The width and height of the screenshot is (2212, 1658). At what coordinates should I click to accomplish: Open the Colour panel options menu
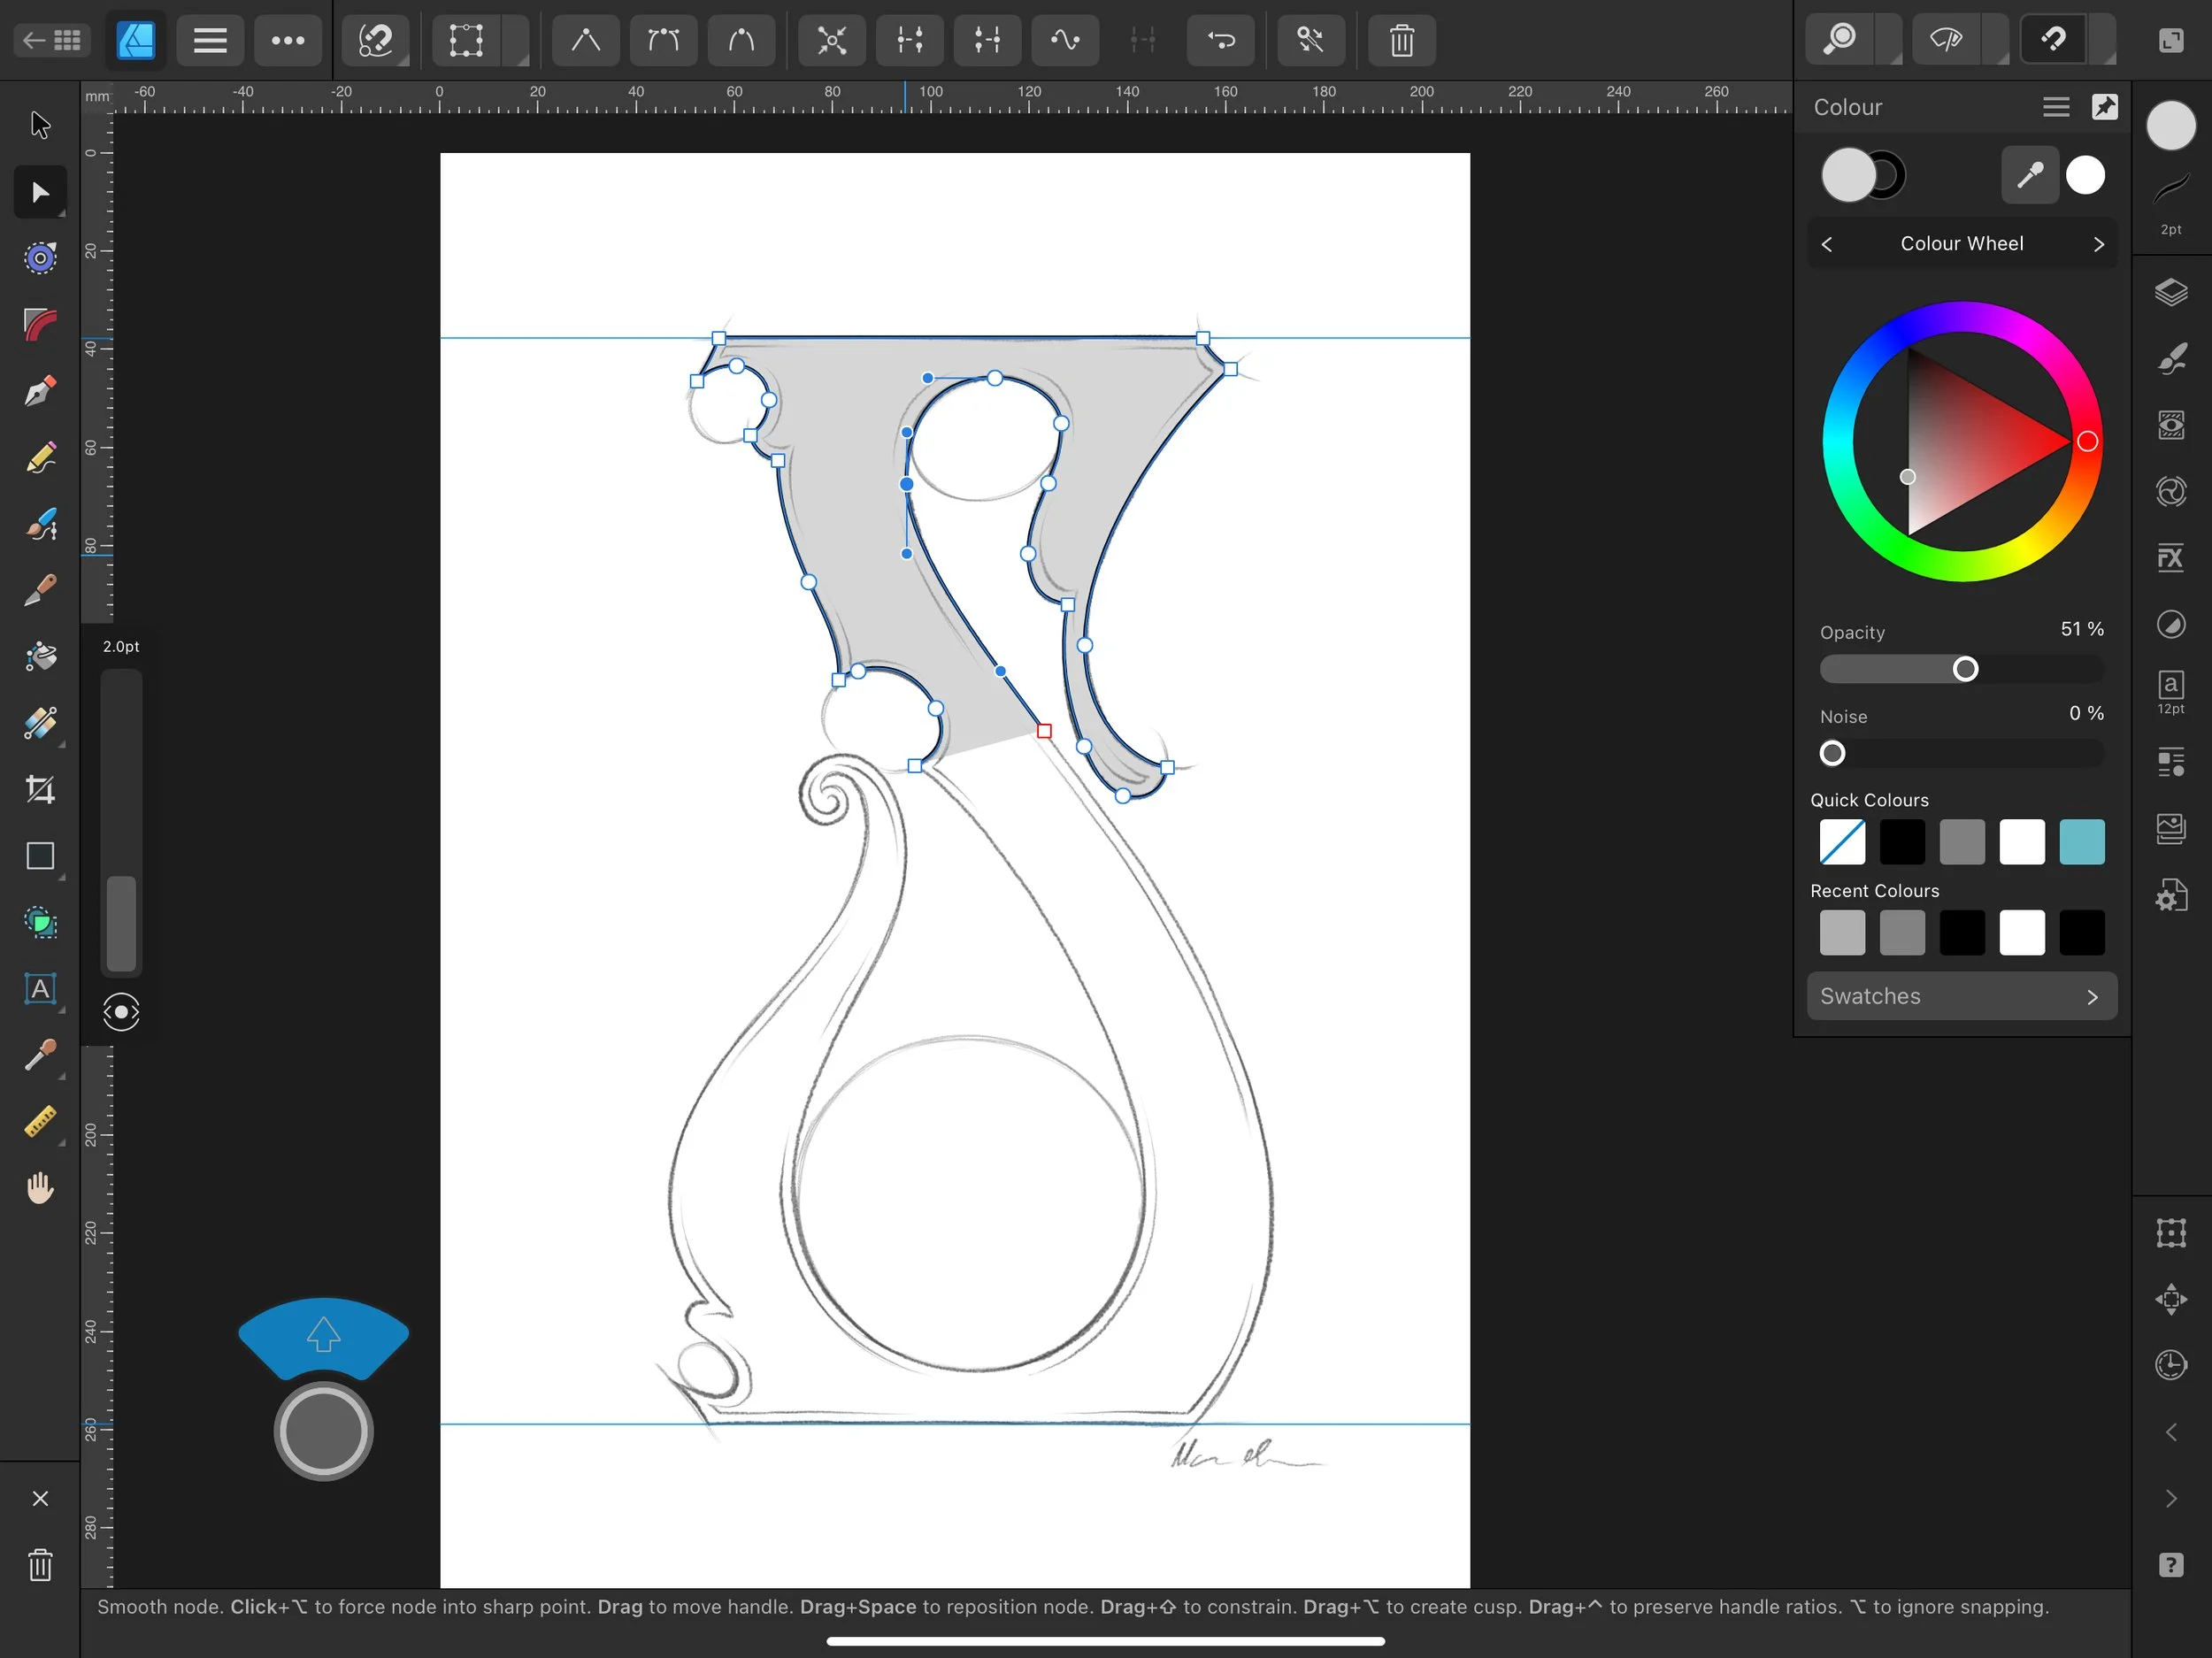pos(2055,107)
